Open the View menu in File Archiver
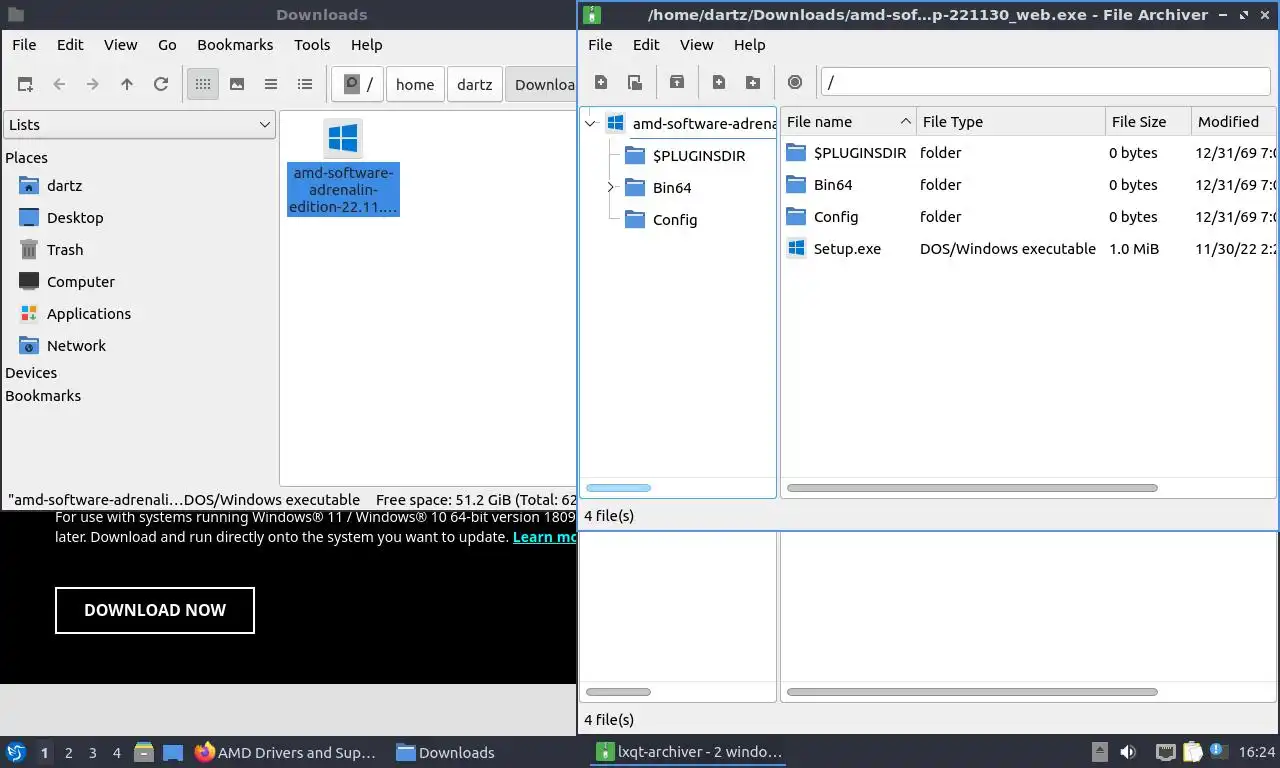 point(696,45)
